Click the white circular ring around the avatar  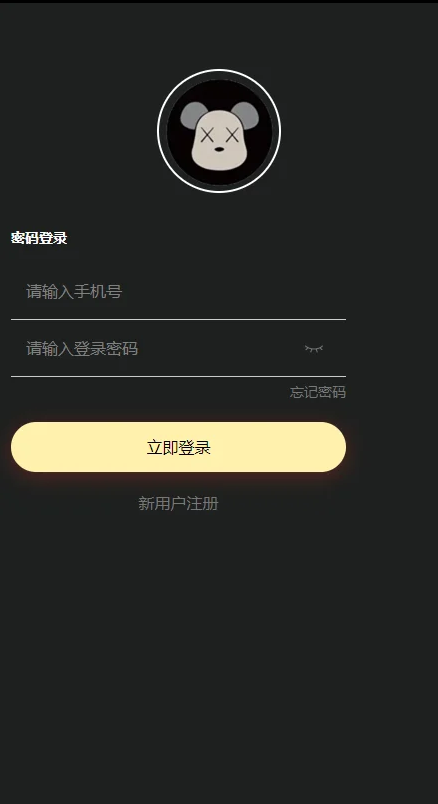point(219,70)
